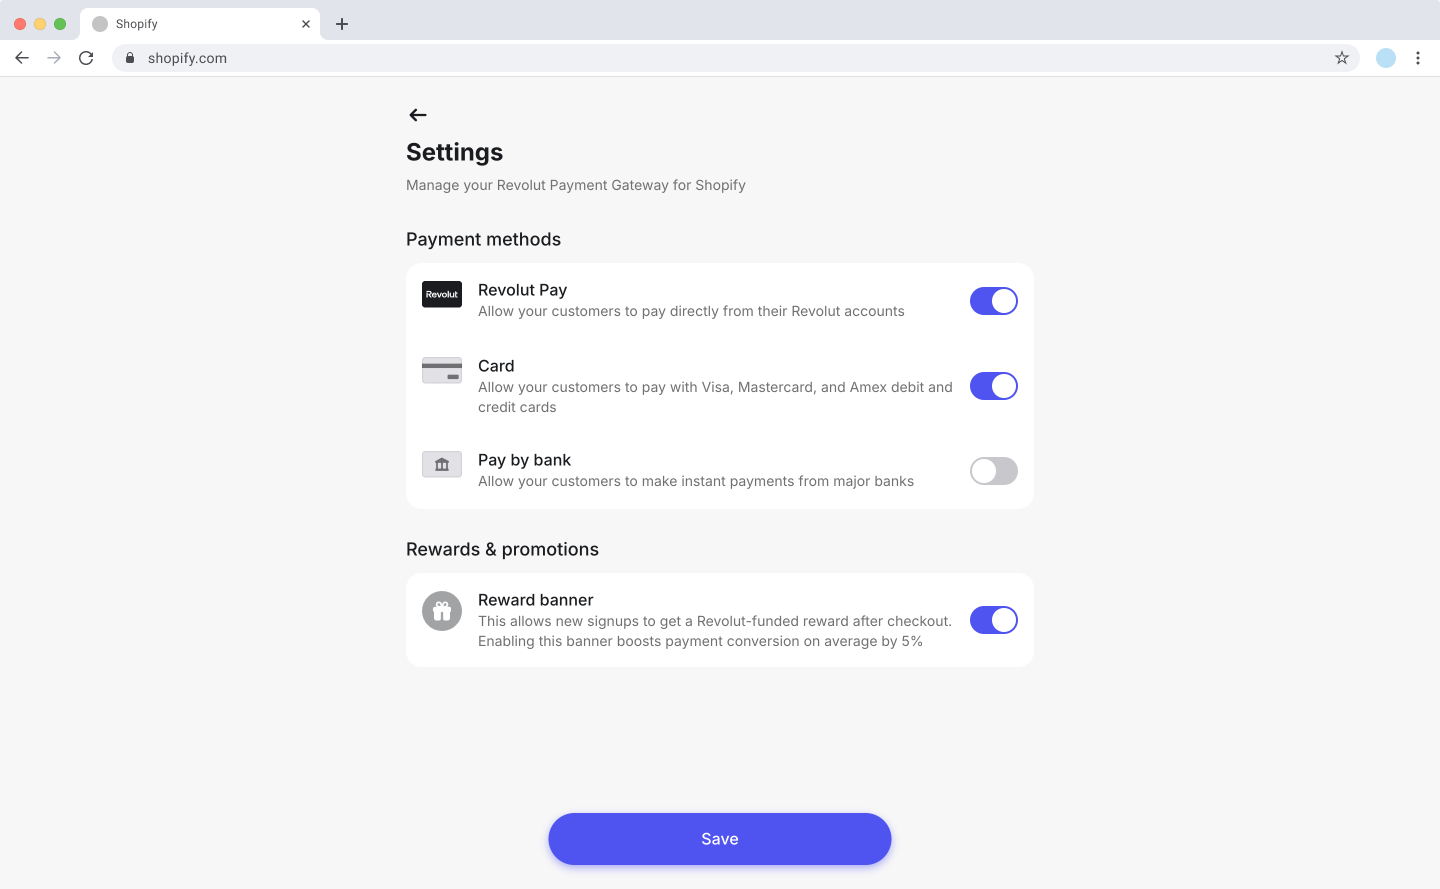Reload the page in the browser
The image size is (1440, 889).
tap(86, 58)
